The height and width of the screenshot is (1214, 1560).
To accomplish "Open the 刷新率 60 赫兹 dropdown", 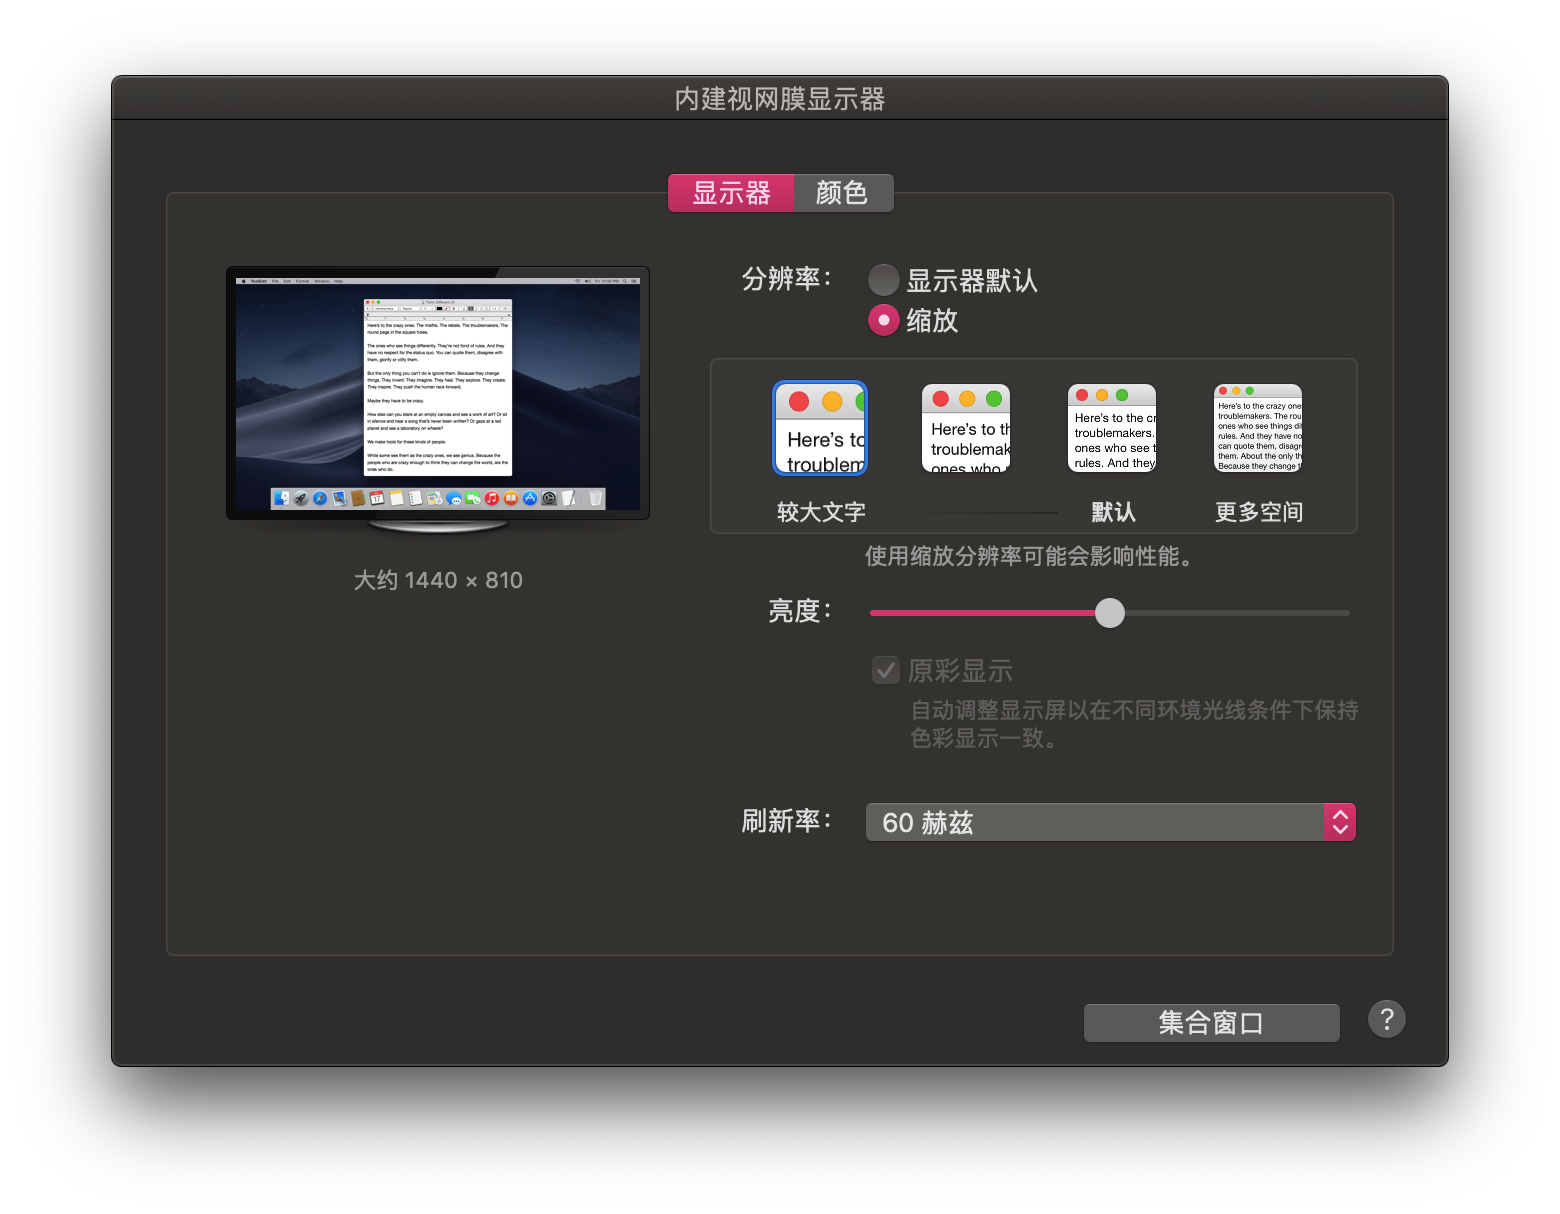I will [1110, 822].
